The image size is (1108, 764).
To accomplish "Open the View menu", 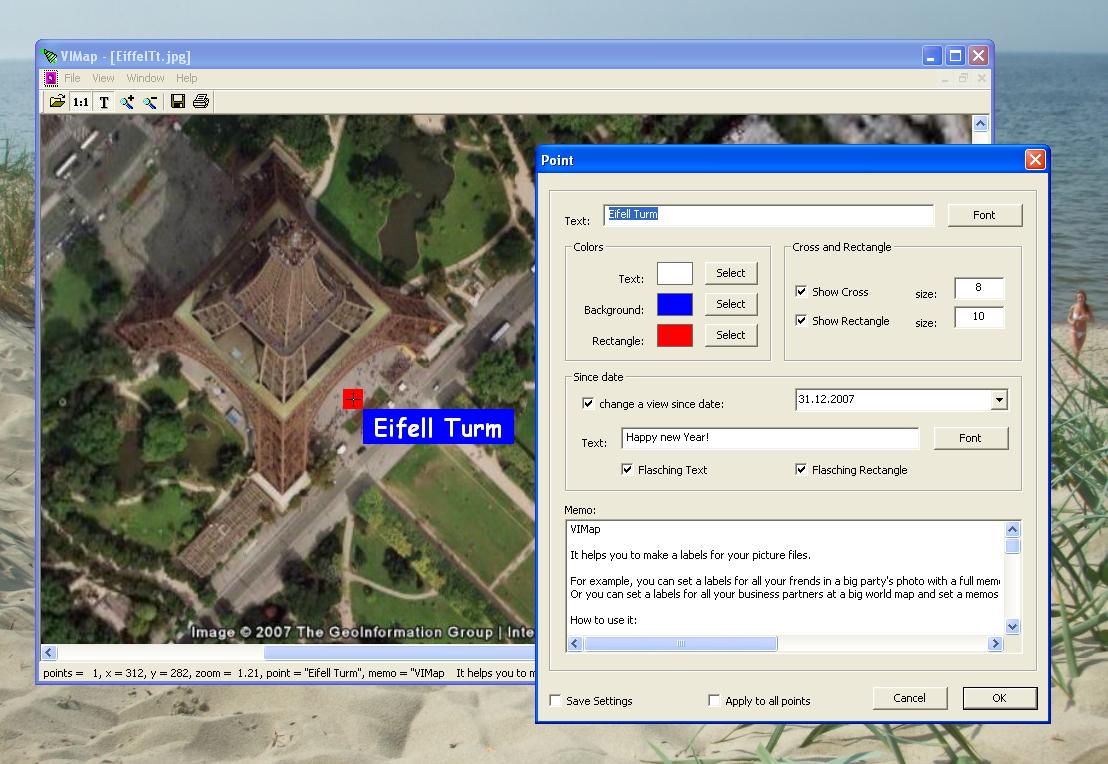I will click(103, 77).
